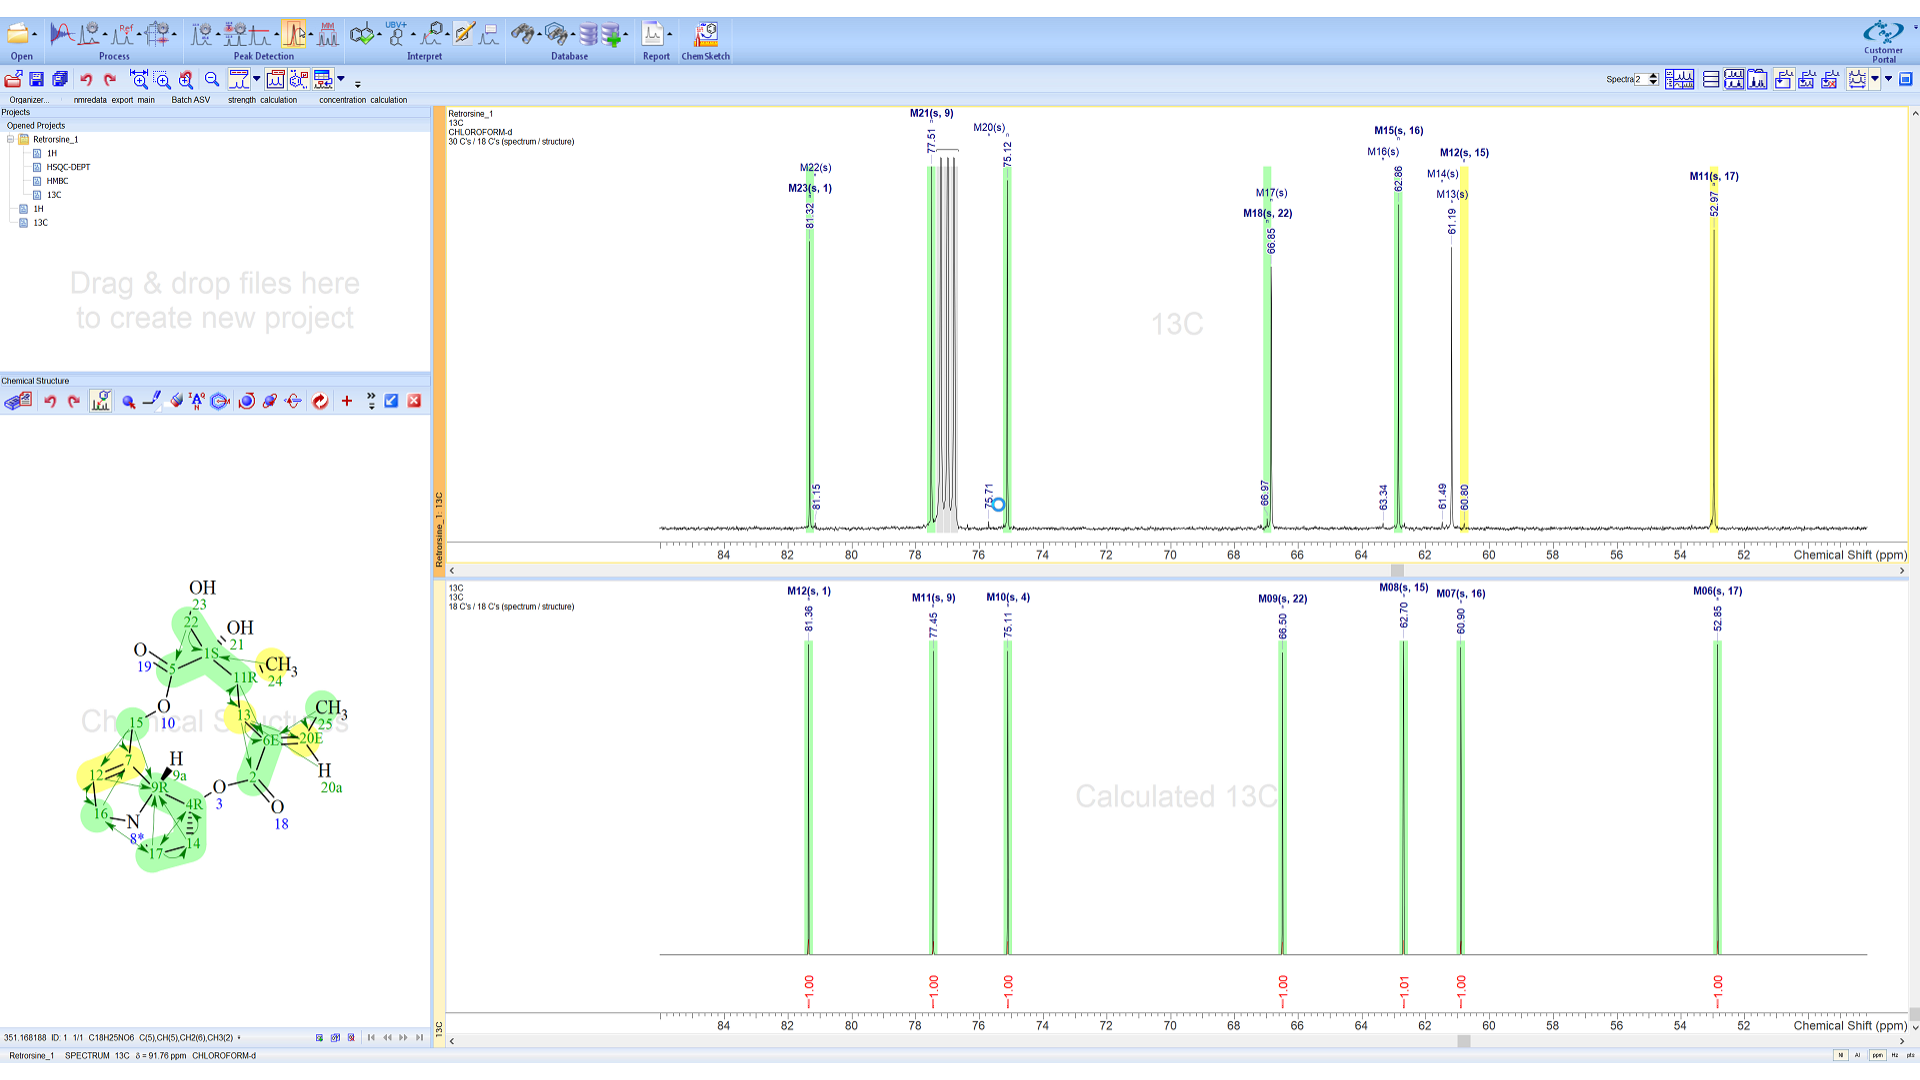Screen dimensions: 1920x1080
Task: Expand the Retrorsine_1 project tree
Action: (x=10, y=139)
